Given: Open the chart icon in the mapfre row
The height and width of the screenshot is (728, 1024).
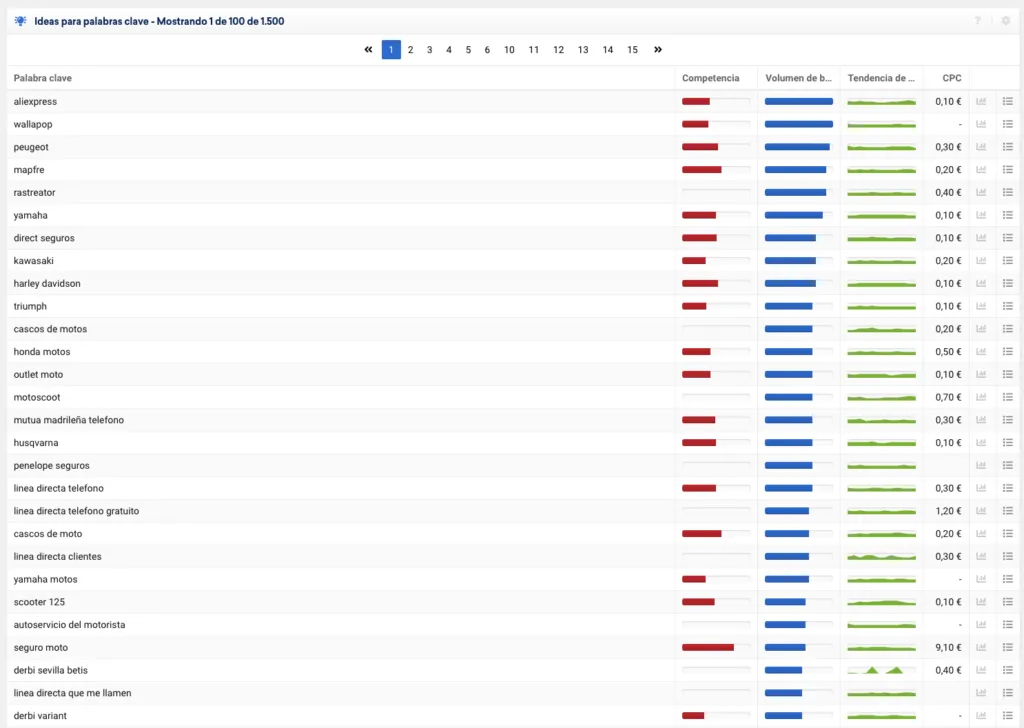Looking at the screenshot, I should coord(981,170).
